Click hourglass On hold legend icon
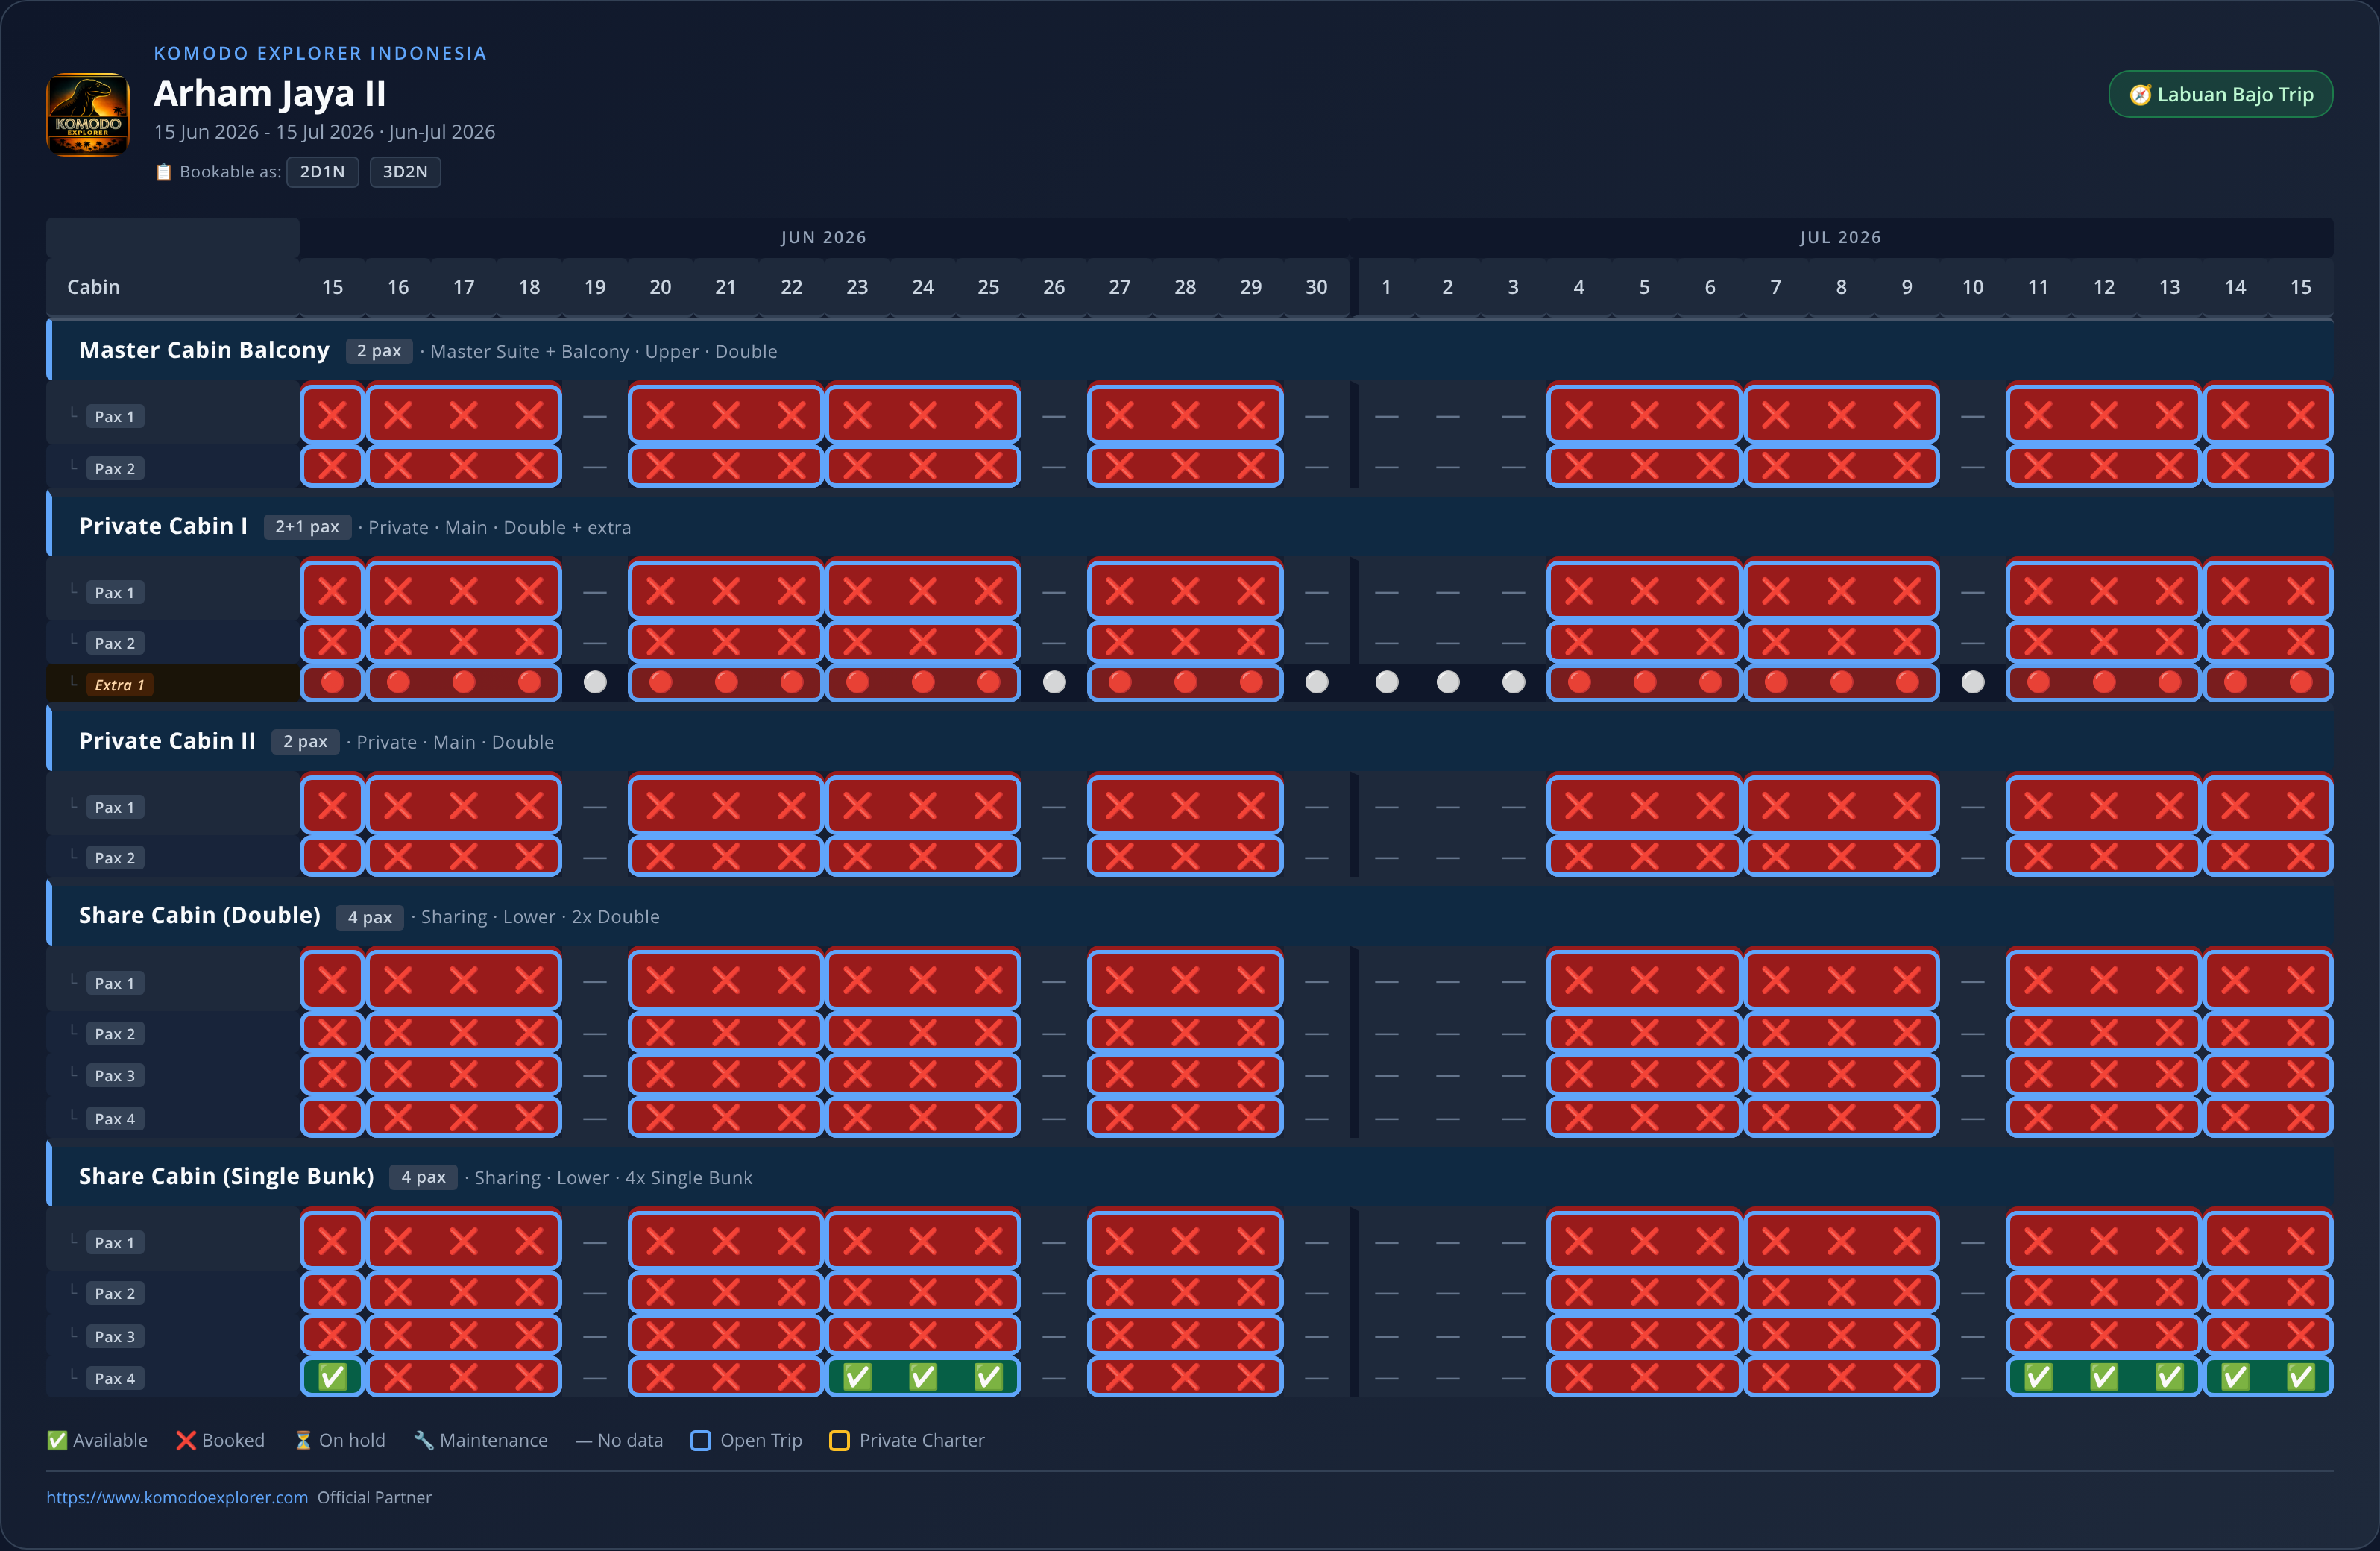This screenshot has width=2380, height=1551. (303, 1440)
